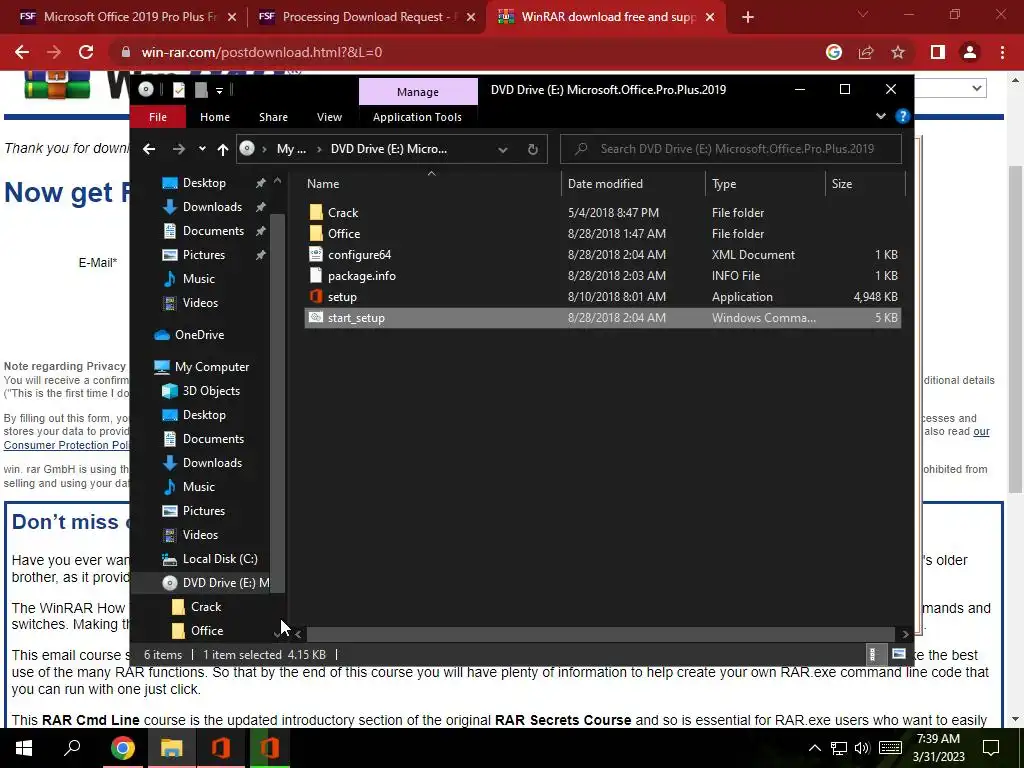Open pinned Documents in Quick access
This screenshot has width=1024, height=768.
click(213, 231)
